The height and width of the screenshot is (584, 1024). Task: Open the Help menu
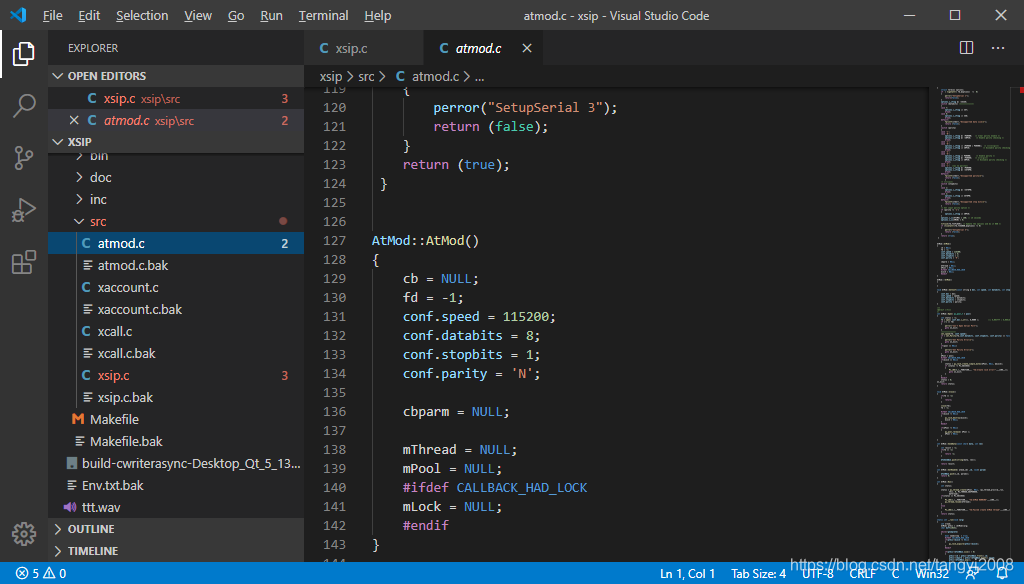click(x=377, y=15)
